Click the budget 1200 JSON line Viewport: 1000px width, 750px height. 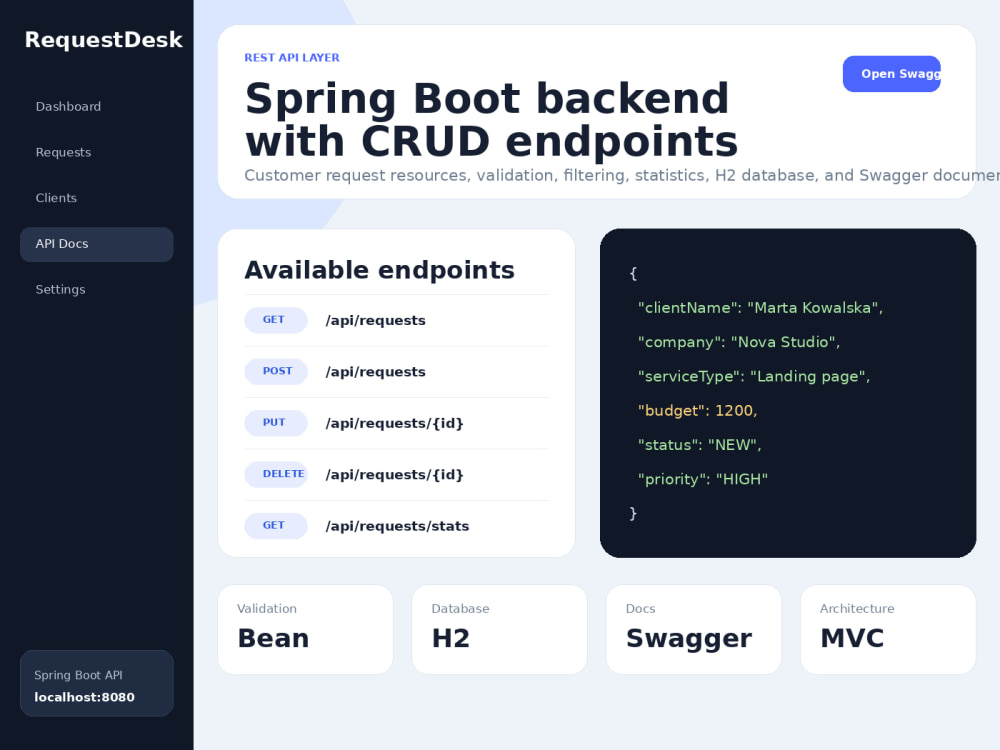coord(697,411)
